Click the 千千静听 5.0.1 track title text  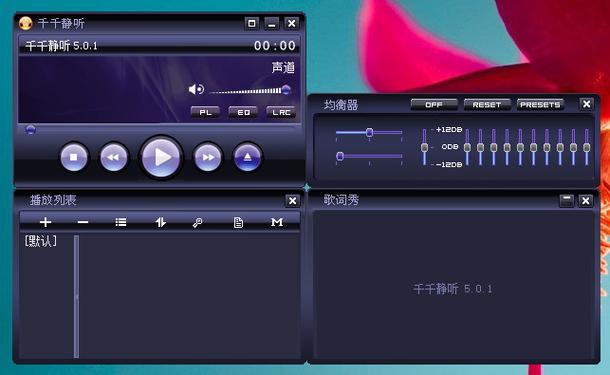click(61, 46)
